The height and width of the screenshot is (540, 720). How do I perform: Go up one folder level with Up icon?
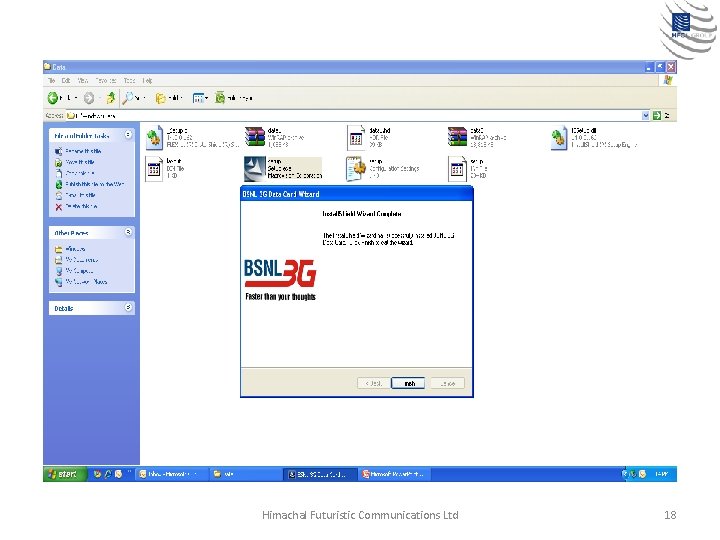tap(110, 98)
